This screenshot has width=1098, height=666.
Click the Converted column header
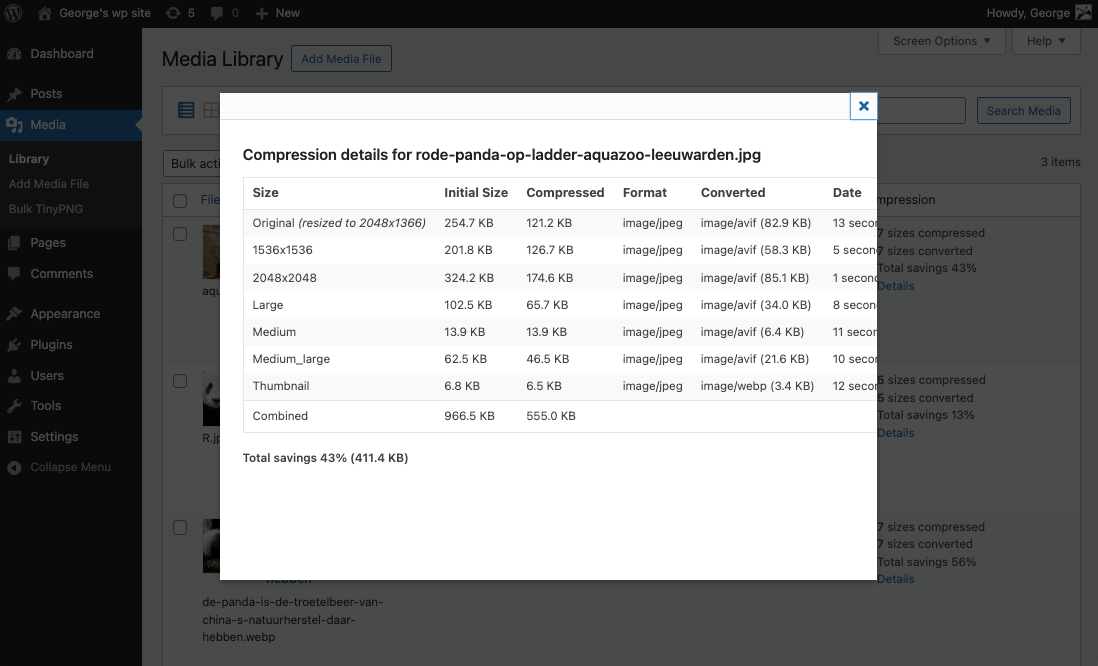732,193
